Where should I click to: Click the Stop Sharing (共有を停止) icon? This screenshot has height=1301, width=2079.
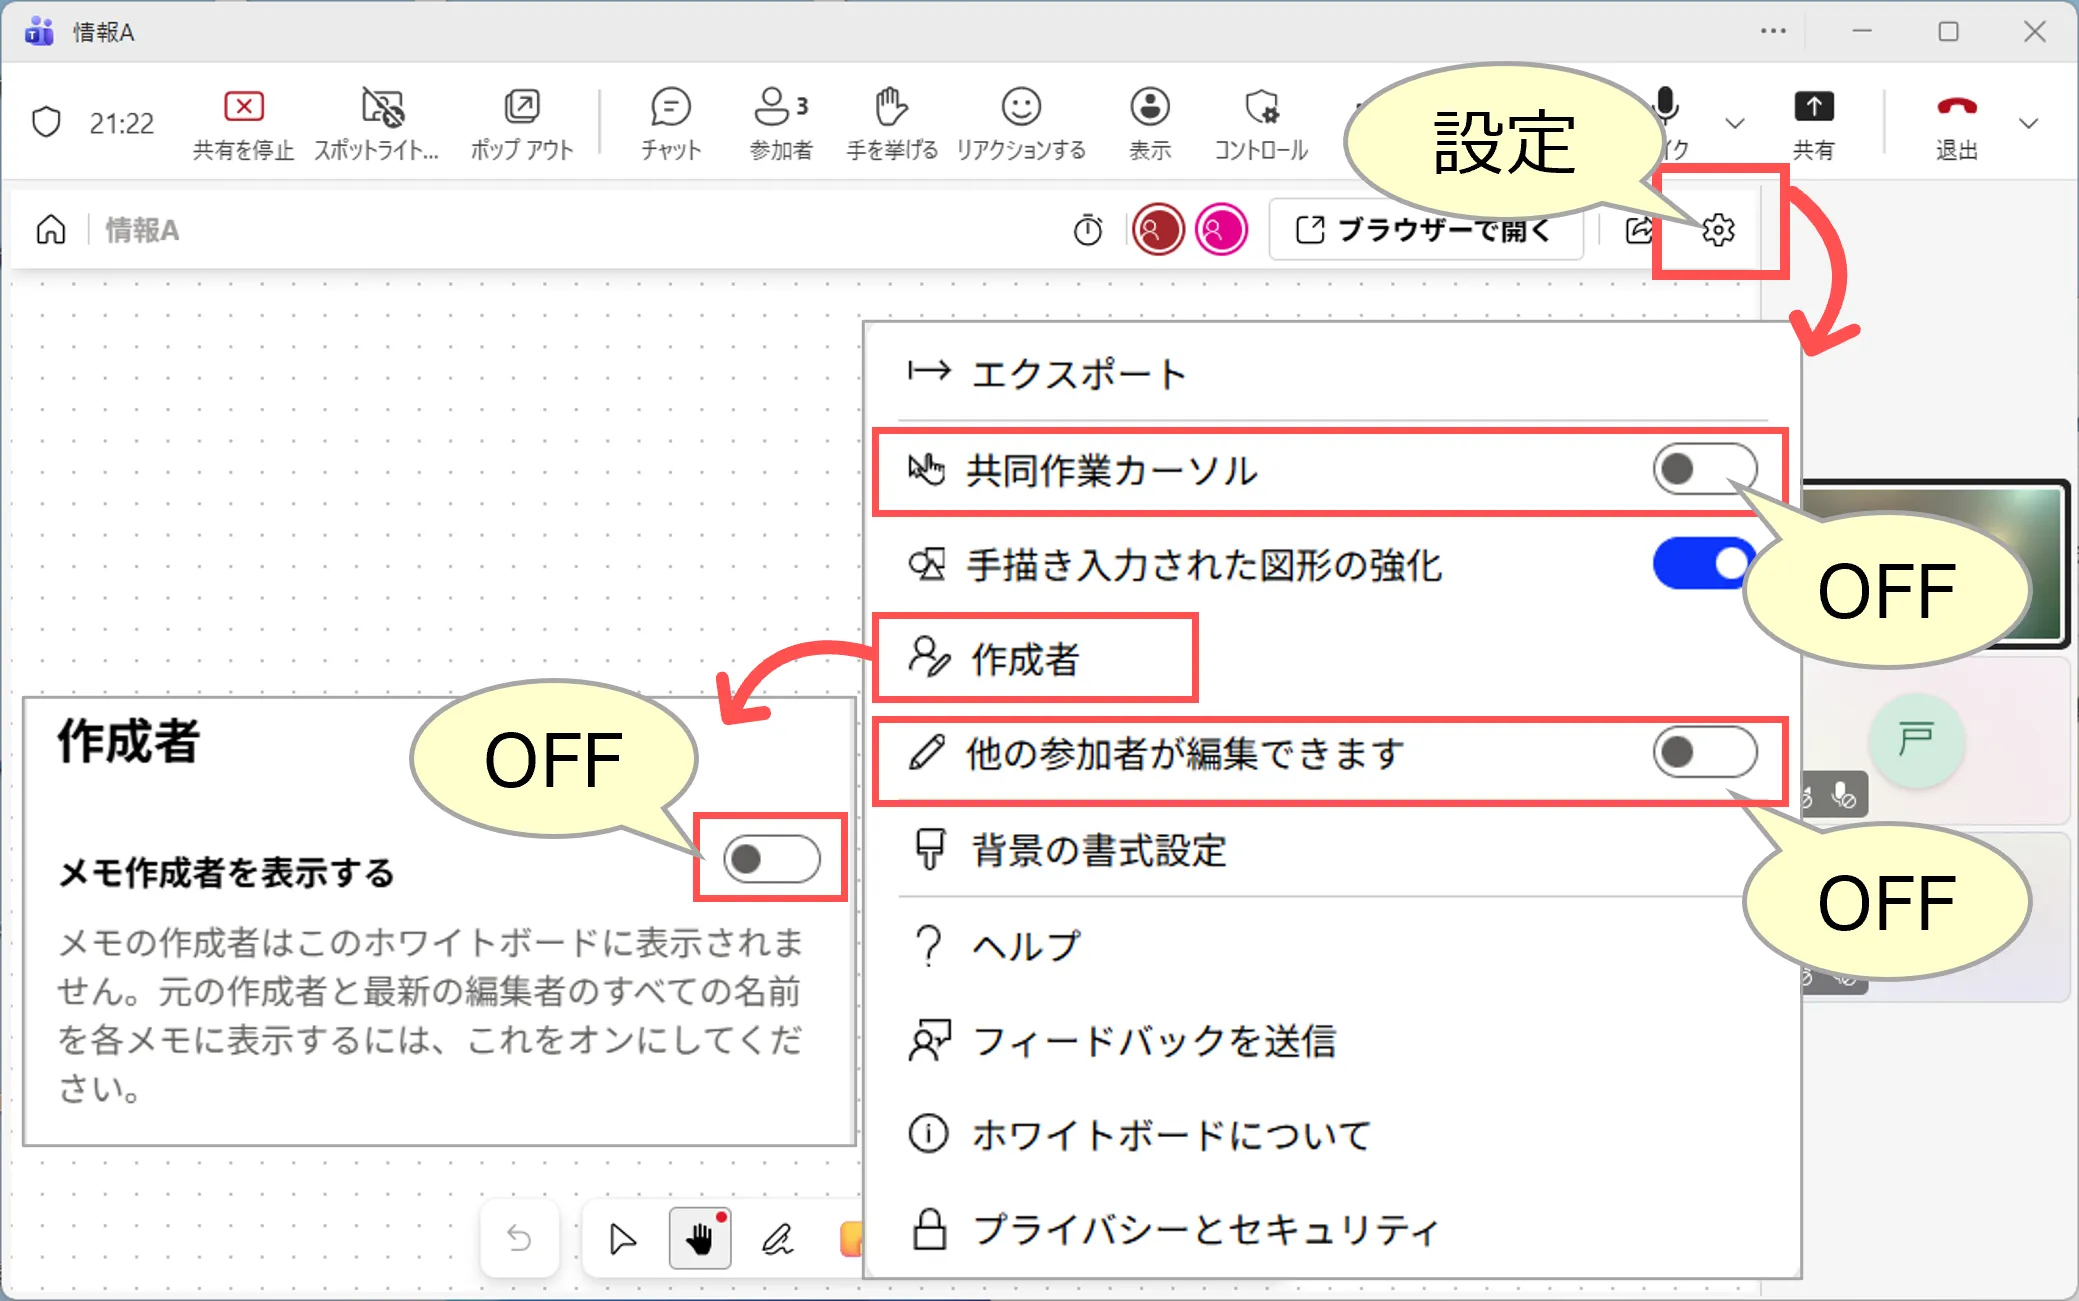click(243, 107)
